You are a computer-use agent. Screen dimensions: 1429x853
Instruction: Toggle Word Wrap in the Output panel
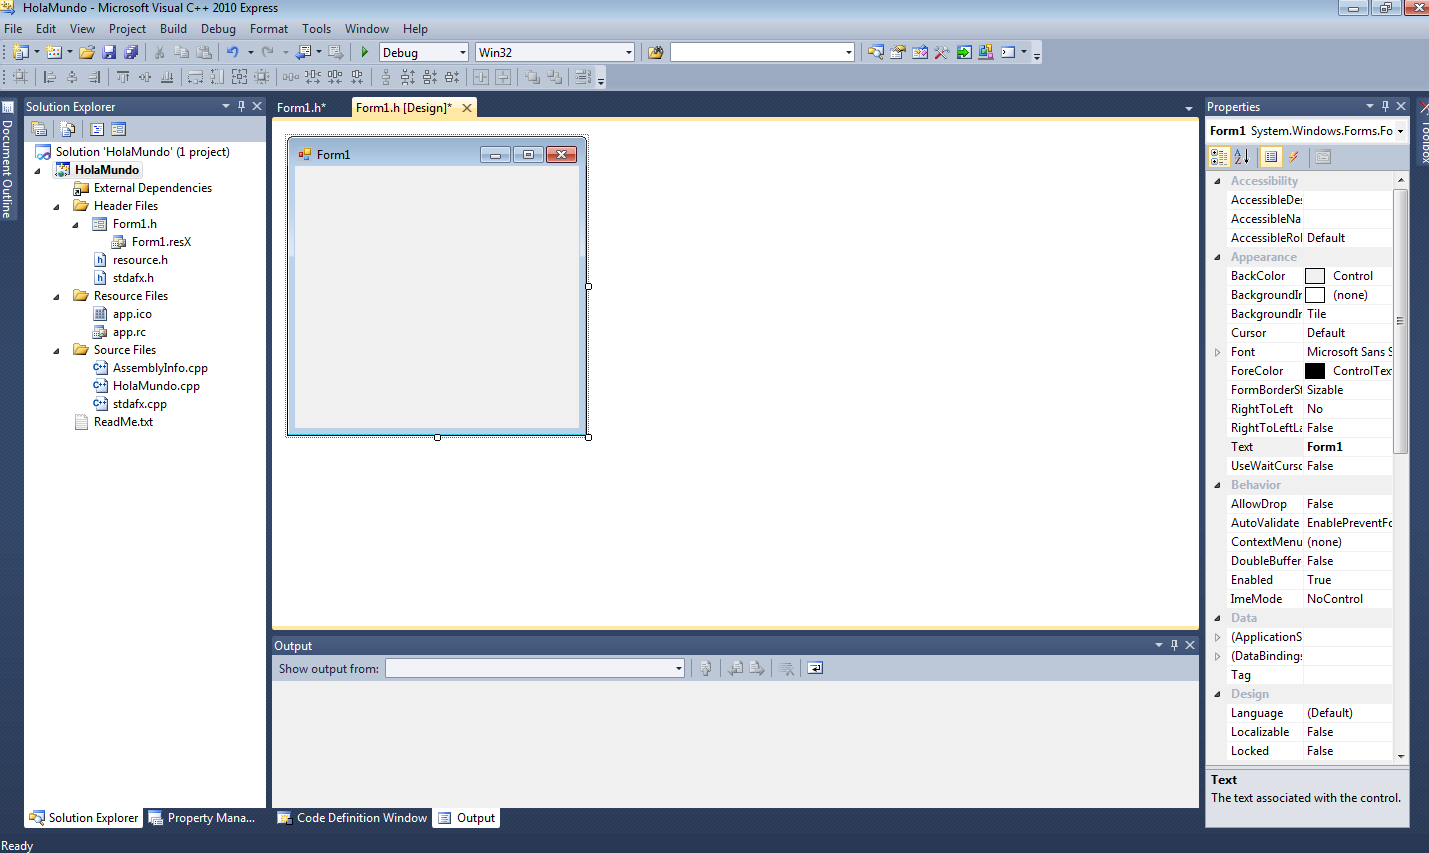(815, 668)
